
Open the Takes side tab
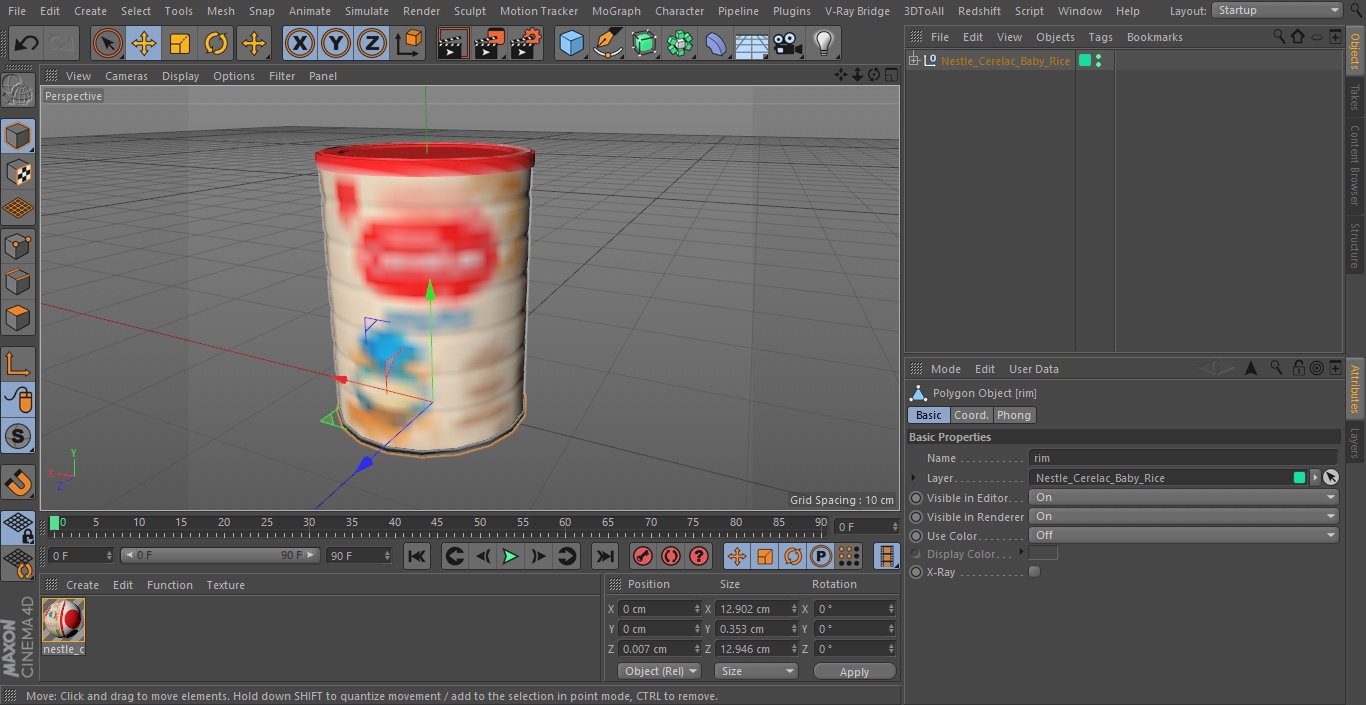[1355, 97]
